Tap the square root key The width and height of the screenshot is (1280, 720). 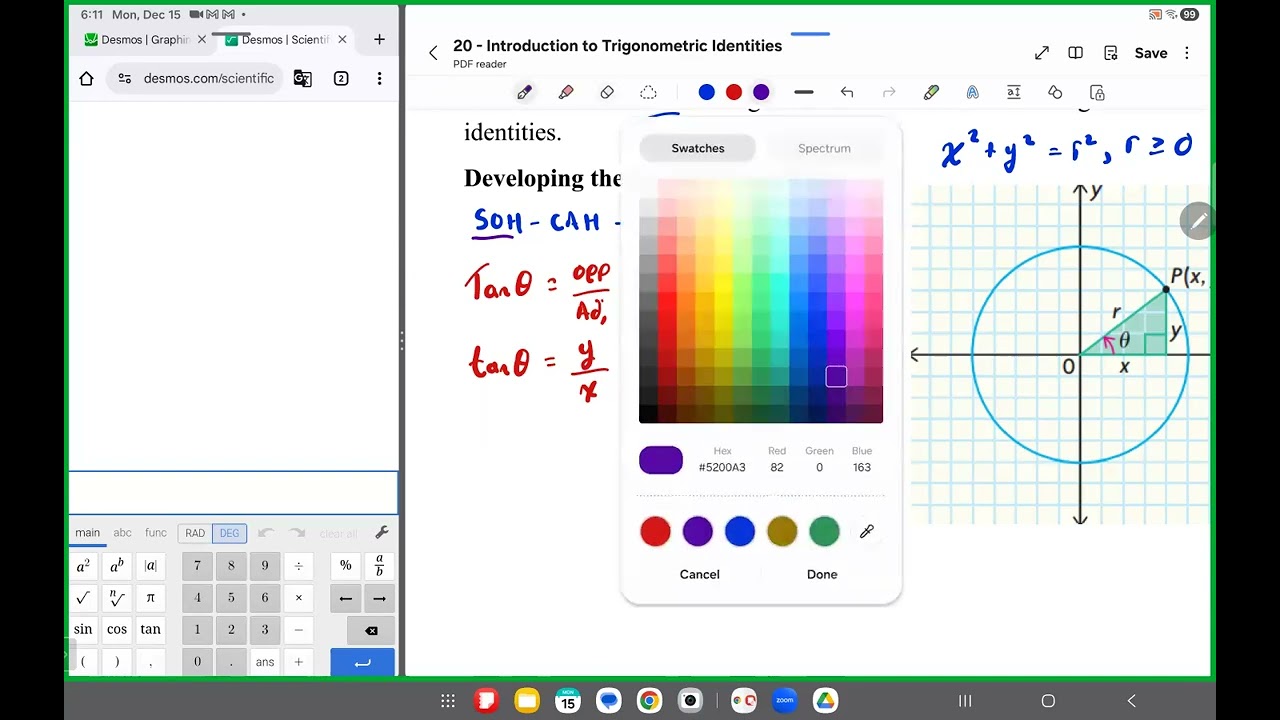[x=83, y=598]
